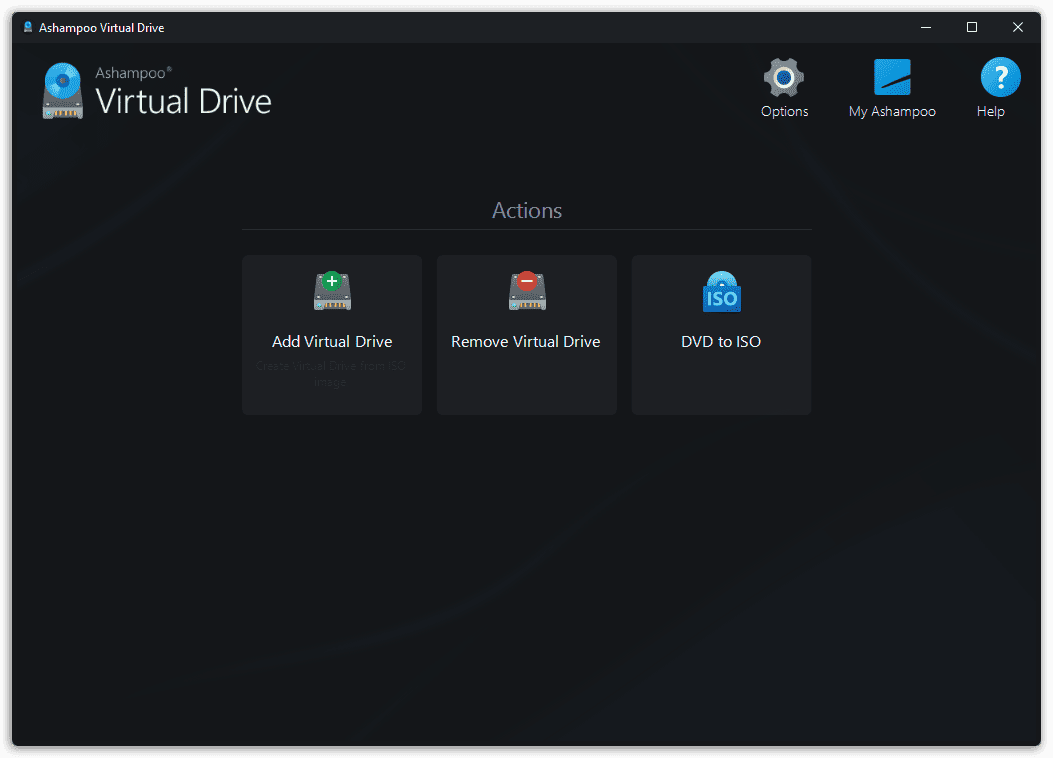This screenshot has height=758, width=1053.
Task: Open the Options gear icon
Action: pyautogui.click(x=784, y=78)
